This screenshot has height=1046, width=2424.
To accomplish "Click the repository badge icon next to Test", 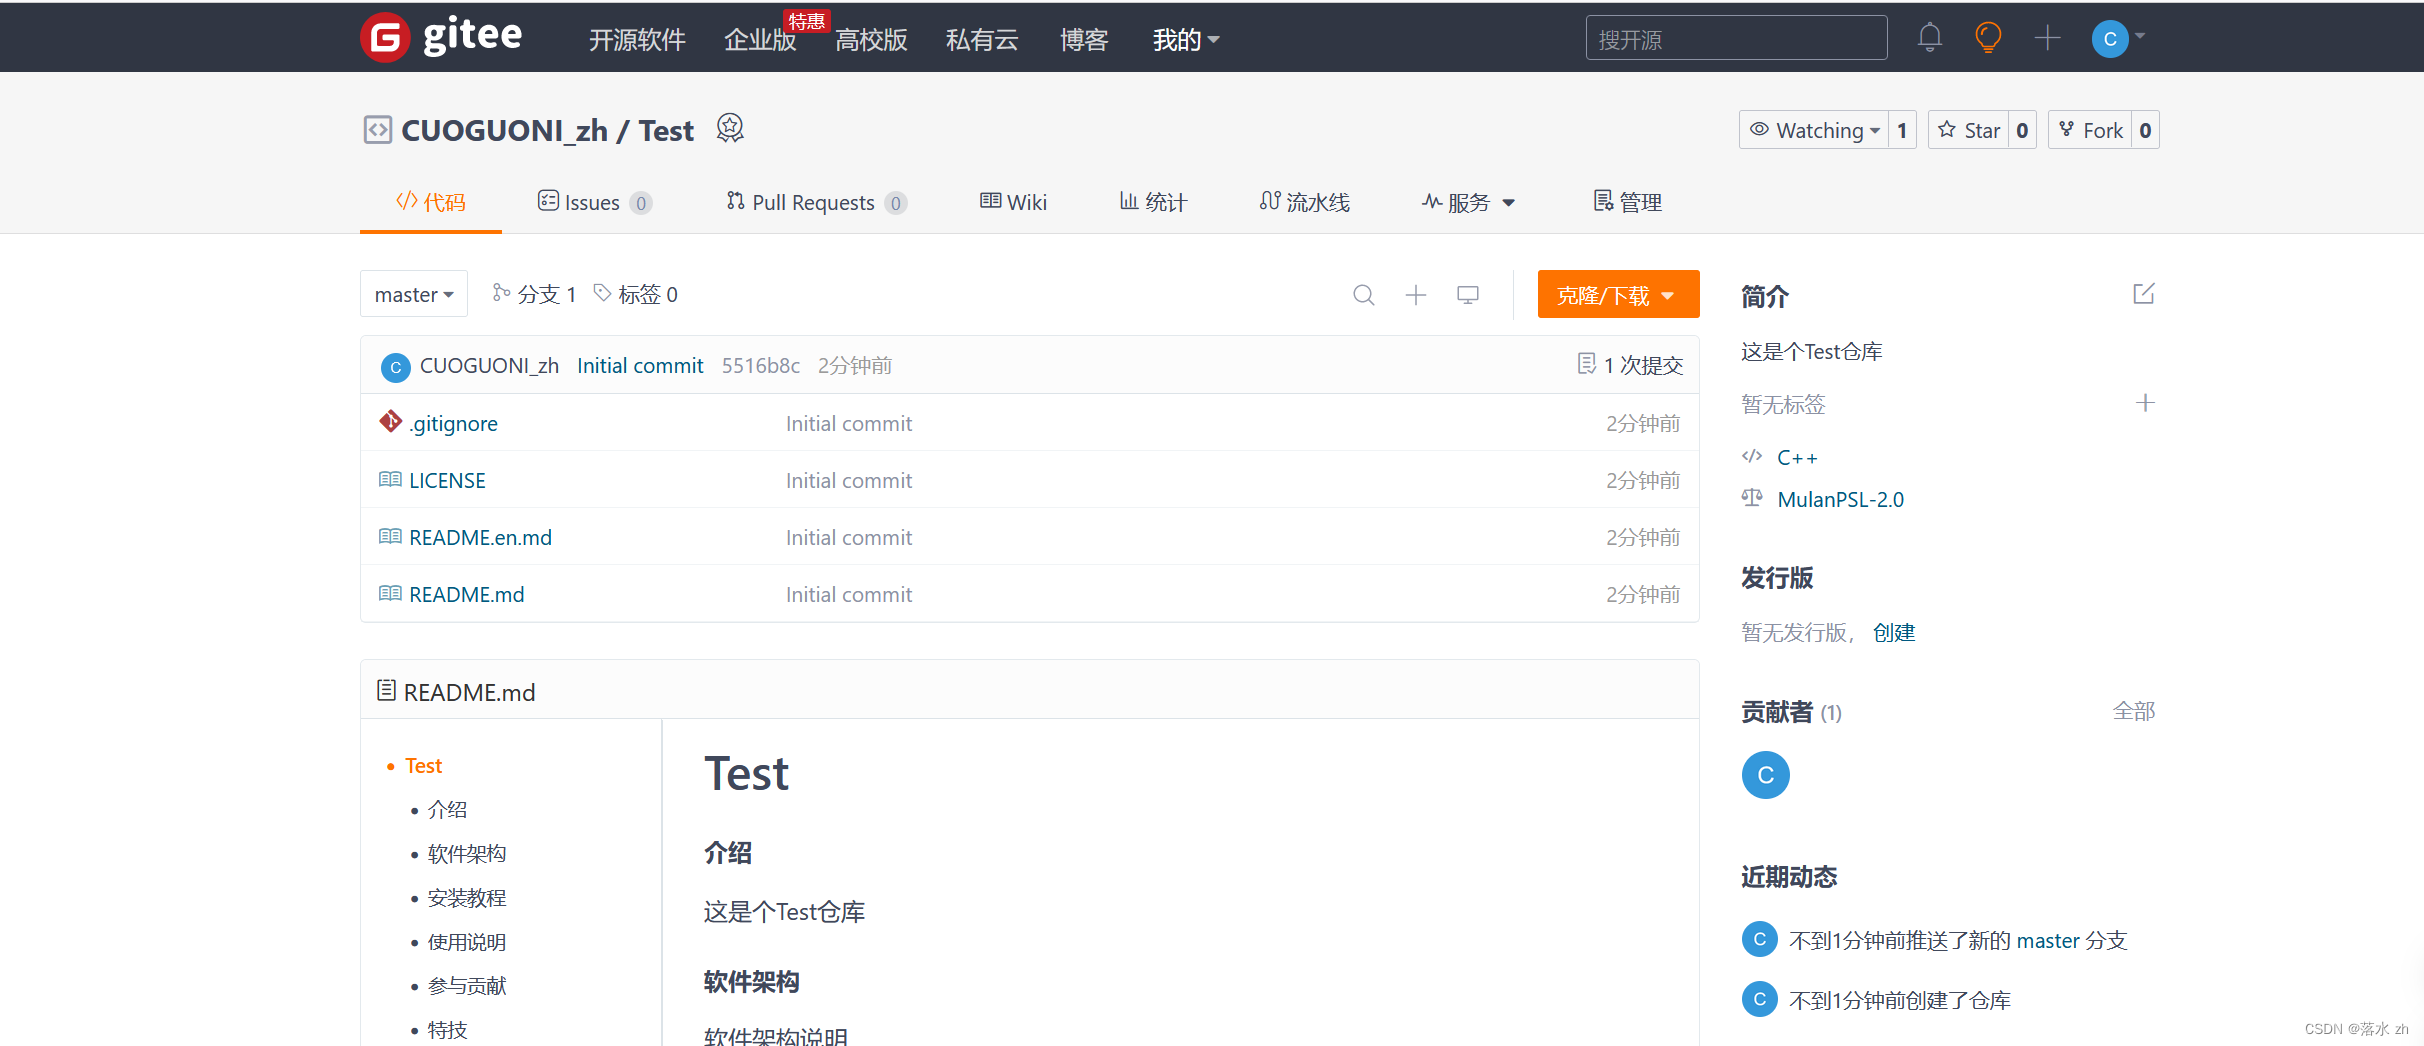I will pos(730,129).
